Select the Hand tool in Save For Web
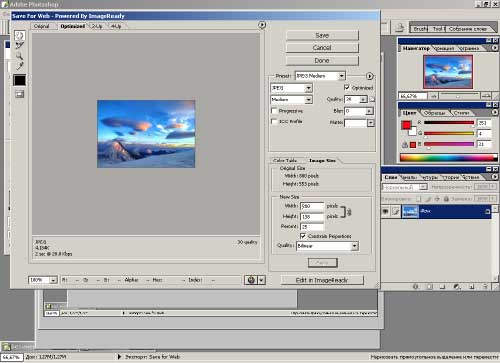 20,35
